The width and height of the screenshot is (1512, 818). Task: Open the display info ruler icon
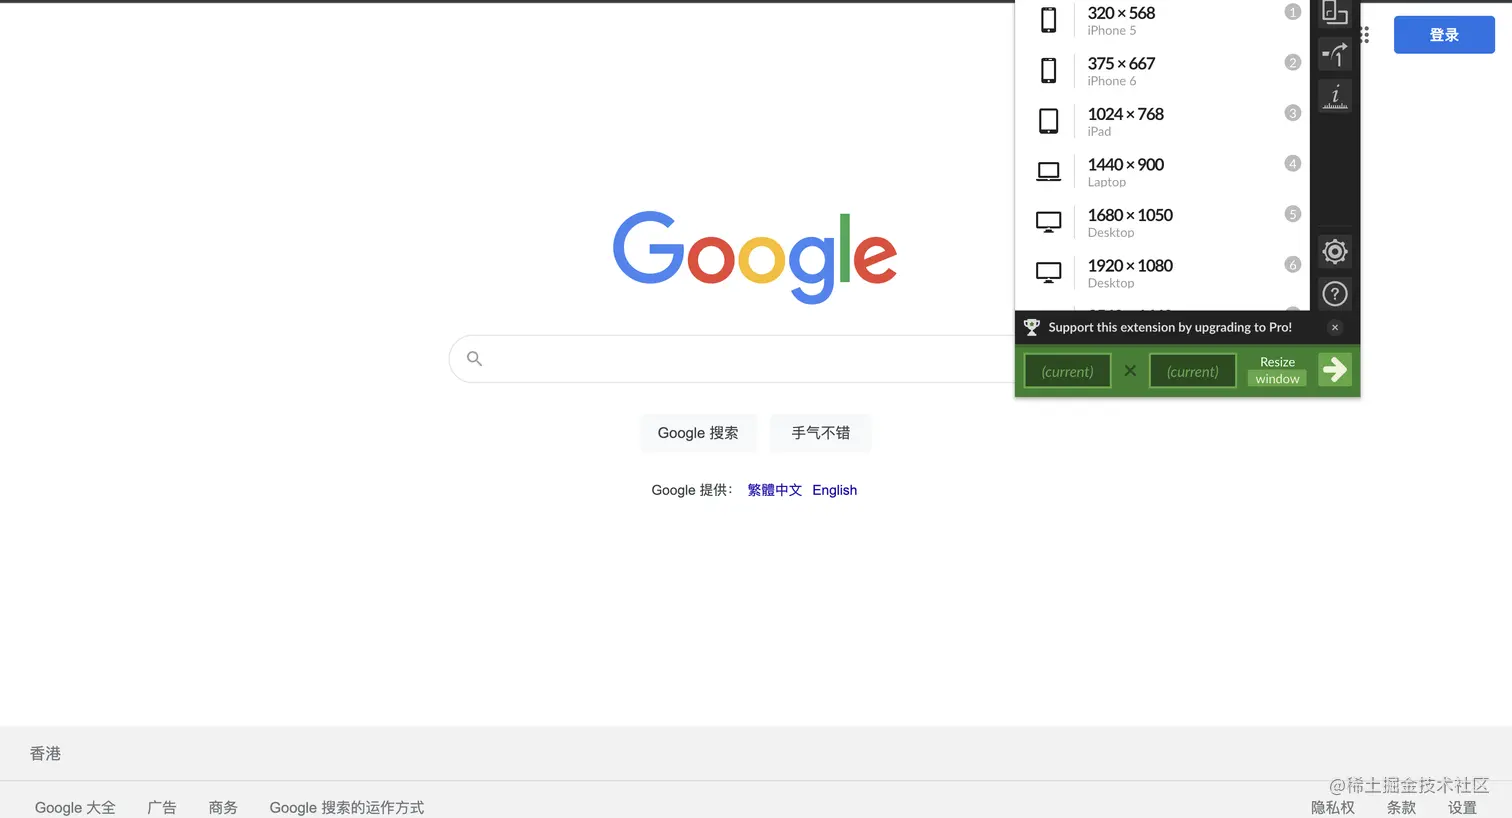click(1335, 97)
